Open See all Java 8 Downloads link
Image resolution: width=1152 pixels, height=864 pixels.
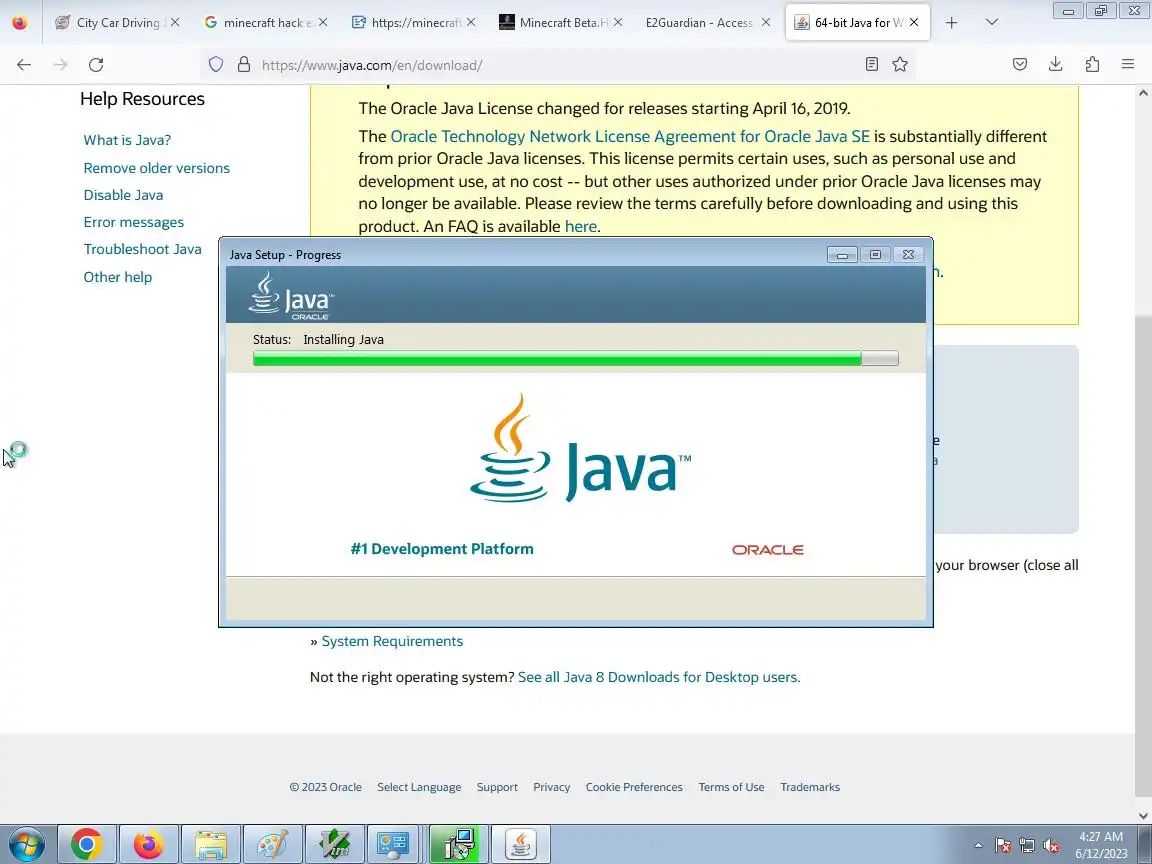pos(659,677)
